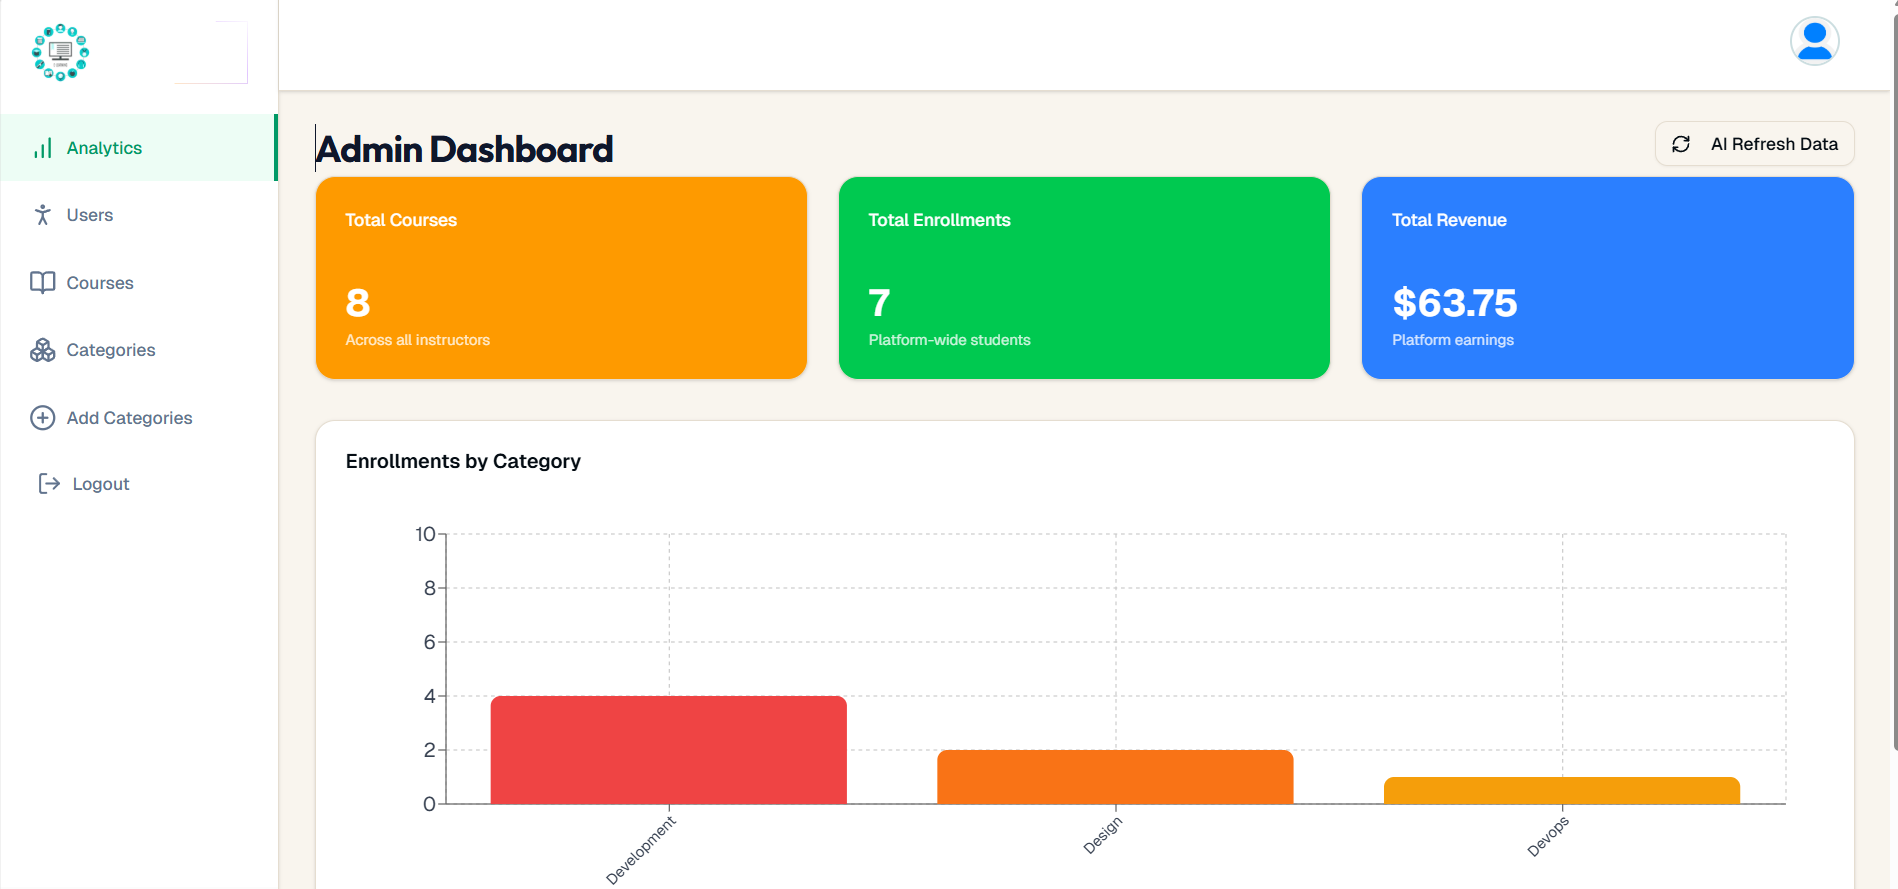
Task: Click the AI Refresh Data button
Action: [x=1754, y=144]
